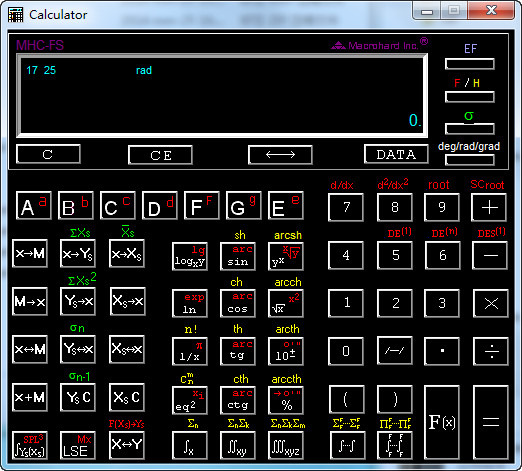Click the arc sin key
Image resolution: width=522 pixels, height=471 pixels.
(238, 256)
